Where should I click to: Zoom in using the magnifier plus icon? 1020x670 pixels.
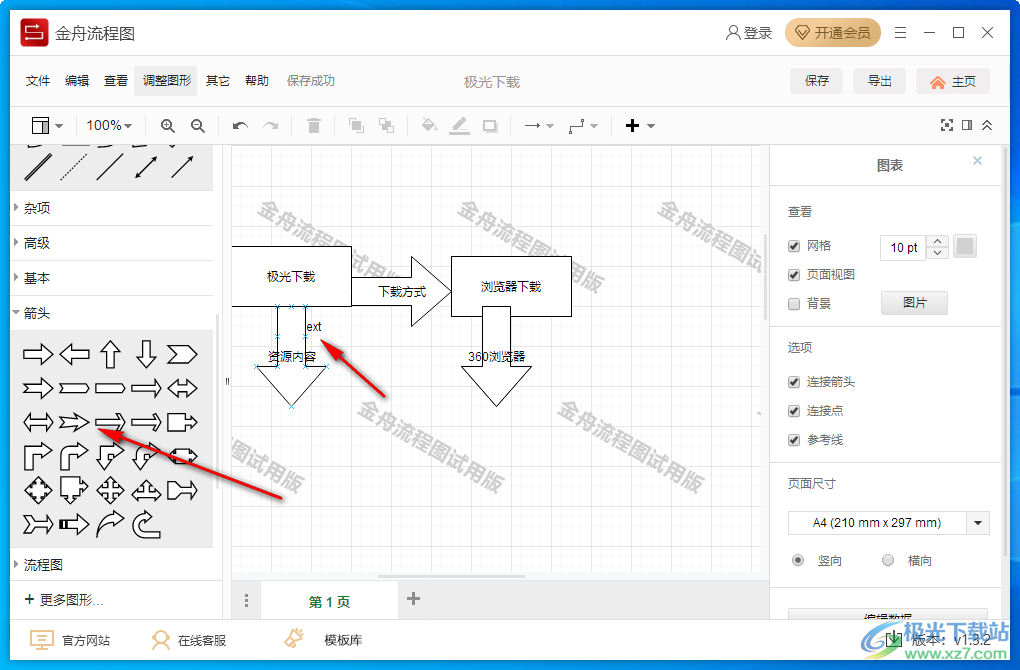(x=168, y=126)
